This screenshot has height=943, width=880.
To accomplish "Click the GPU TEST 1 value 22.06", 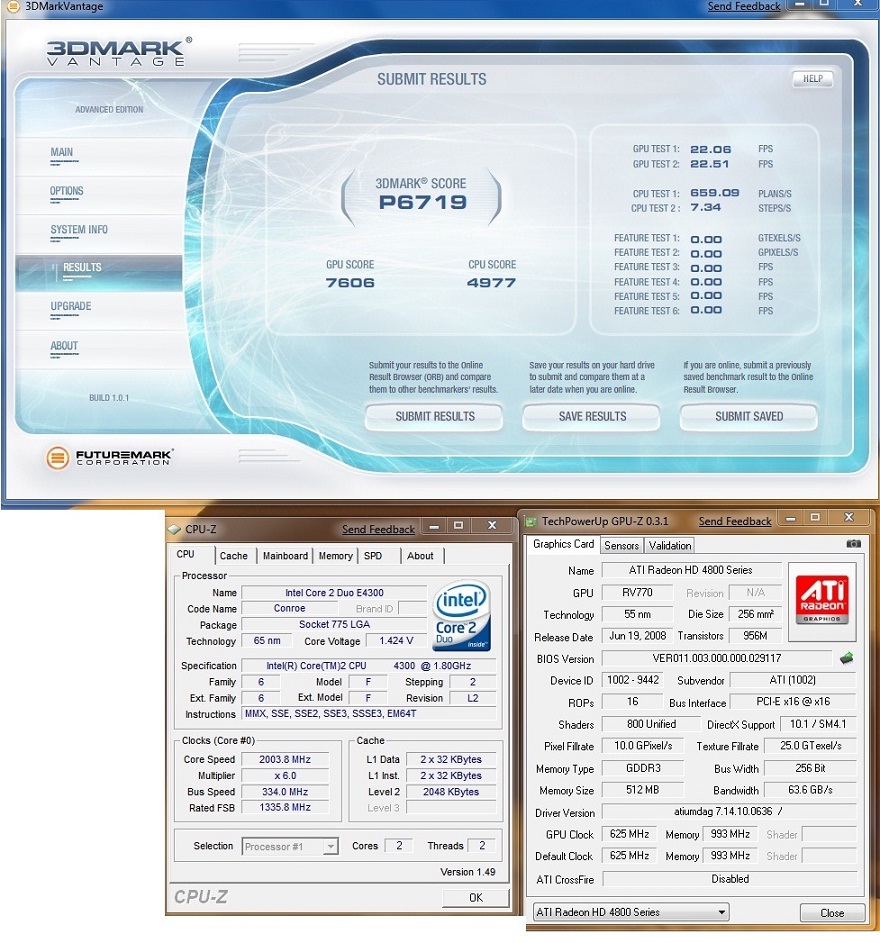I will point(710,149).
